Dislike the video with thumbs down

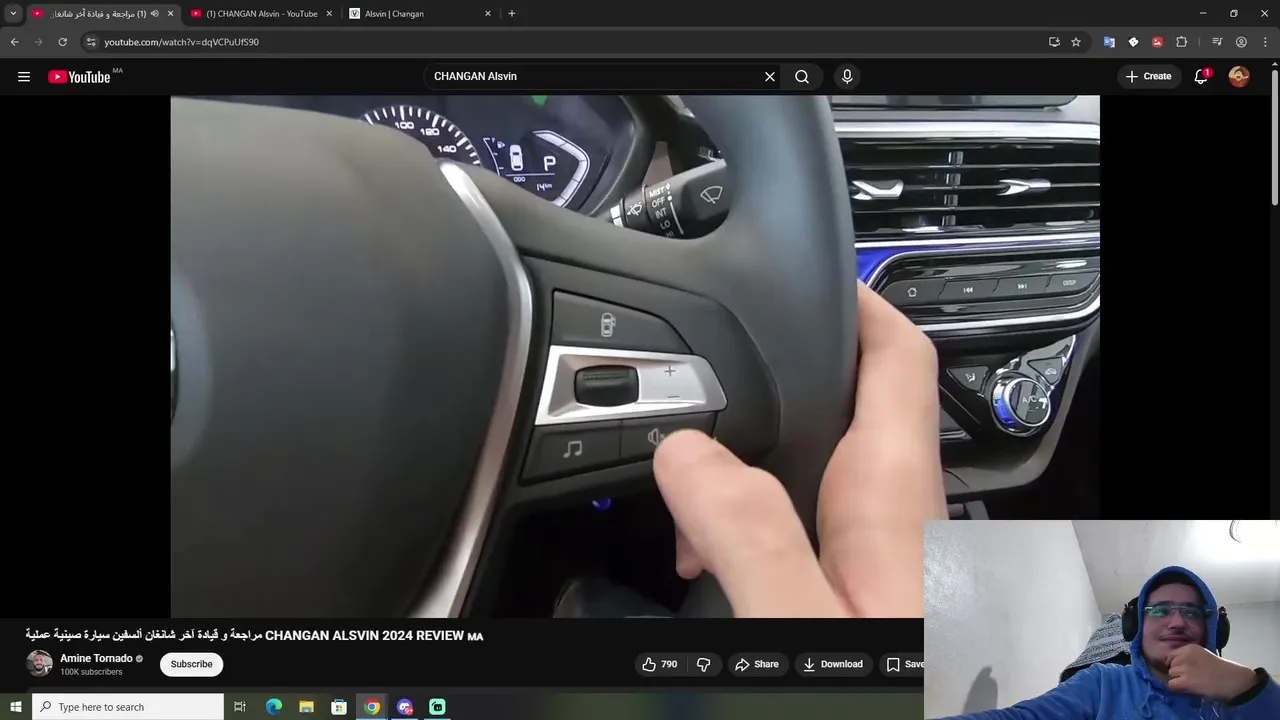[704, 664]
